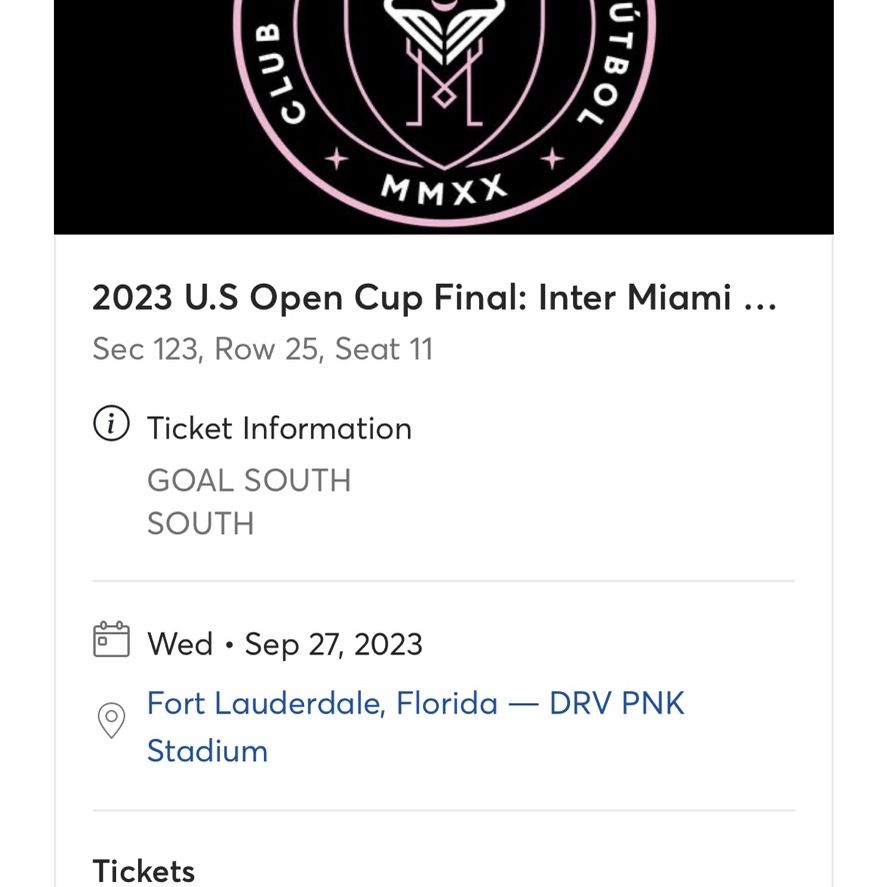Screen dimensions: 887x887
Task: Click the Wed Sep 27, 2023 date
Action: coord(285,644)
